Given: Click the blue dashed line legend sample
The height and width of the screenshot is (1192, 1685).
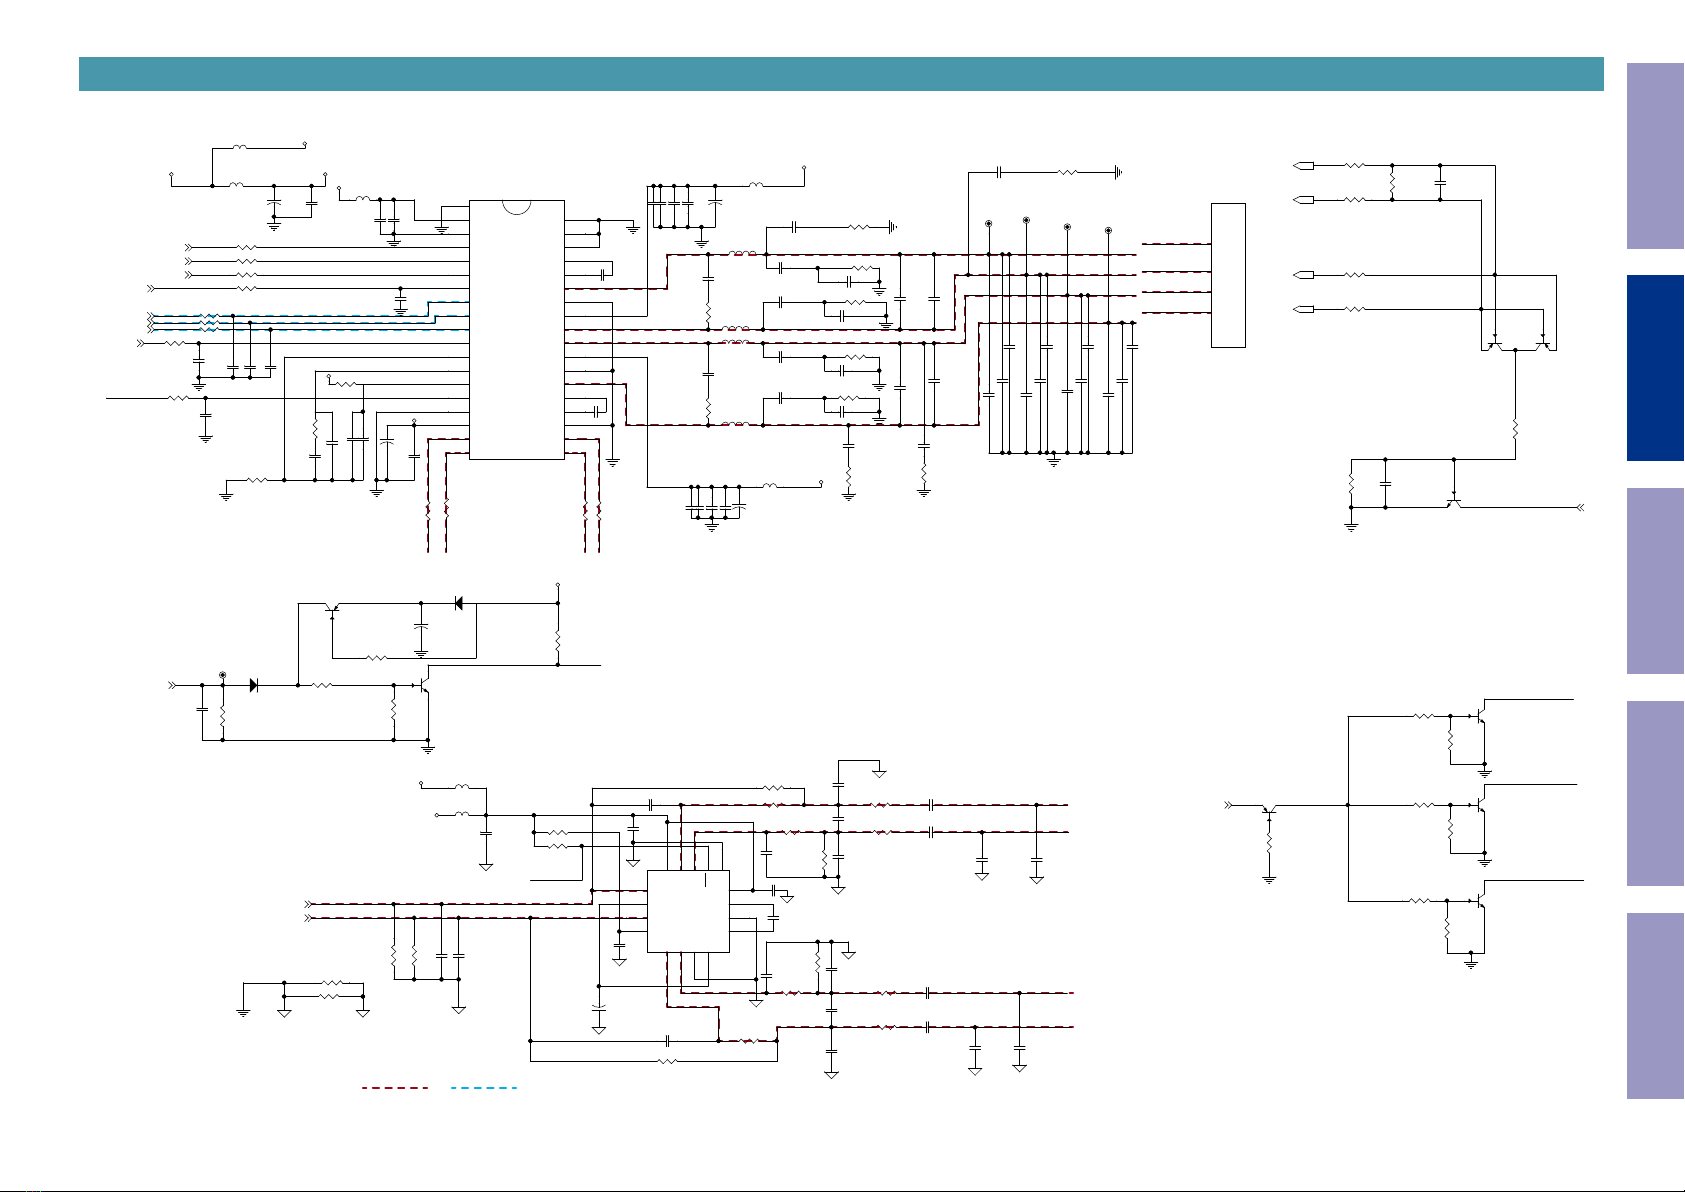Looking at the screenshot, I should click(x=484, y=1087).
